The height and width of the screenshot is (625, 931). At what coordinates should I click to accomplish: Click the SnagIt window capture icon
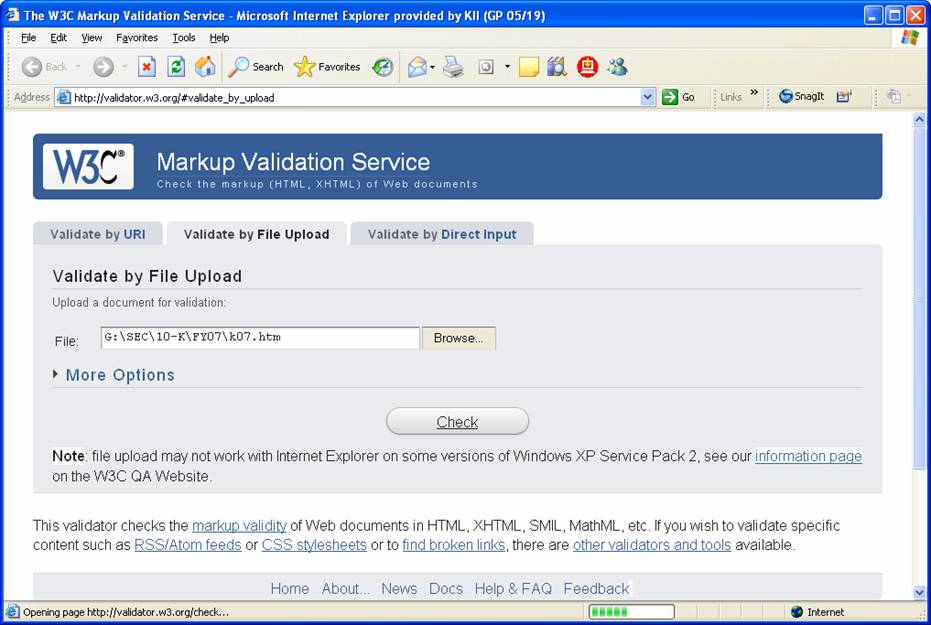click(x=844, y=96)
